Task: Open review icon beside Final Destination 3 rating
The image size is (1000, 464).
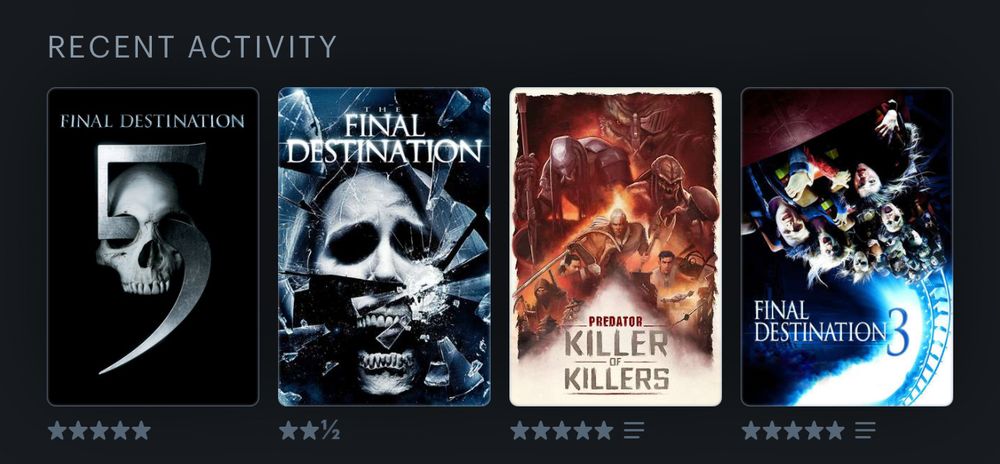Action: [865, 430]
